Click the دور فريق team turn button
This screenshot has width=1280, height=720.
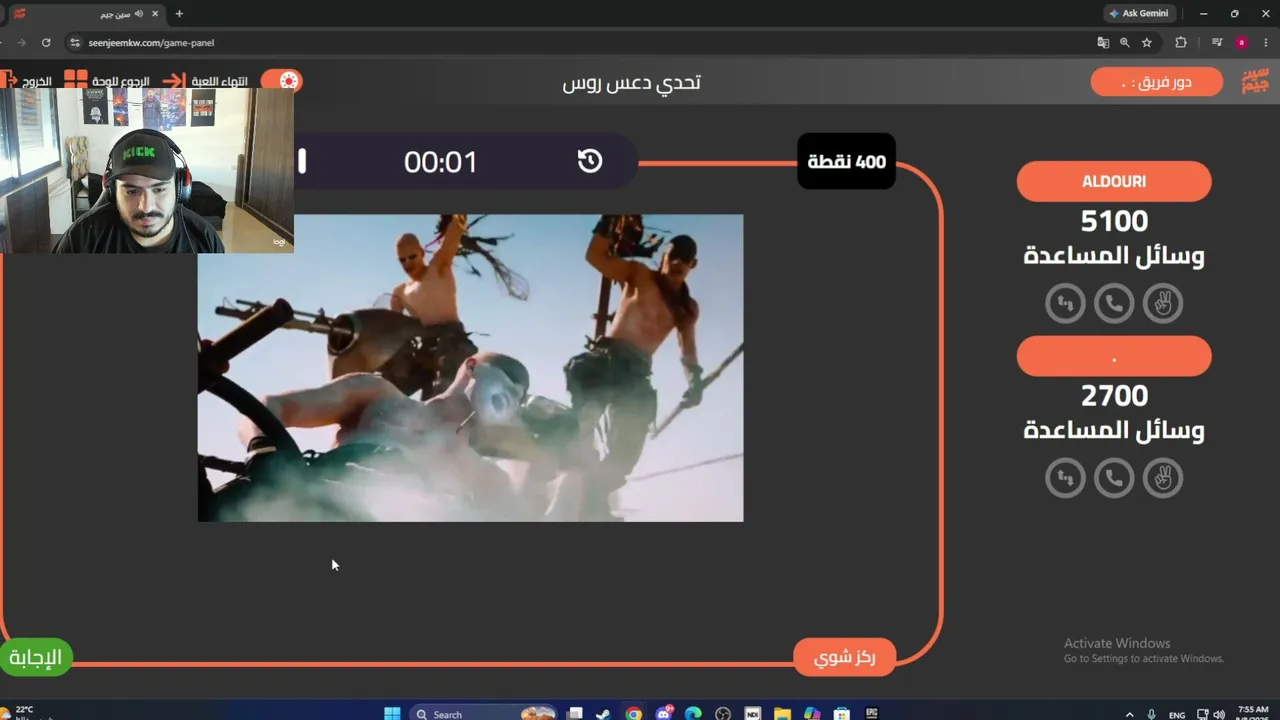[x=1156, y=82]
